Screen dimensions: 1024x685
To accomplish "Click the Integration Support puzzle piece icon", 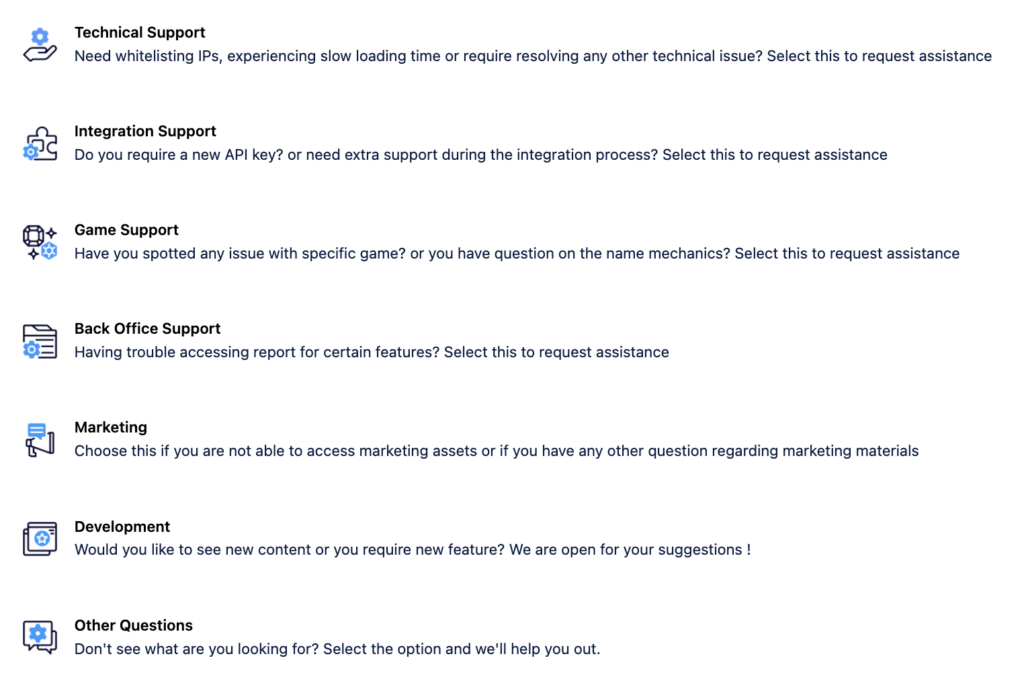I will [40, 144].
